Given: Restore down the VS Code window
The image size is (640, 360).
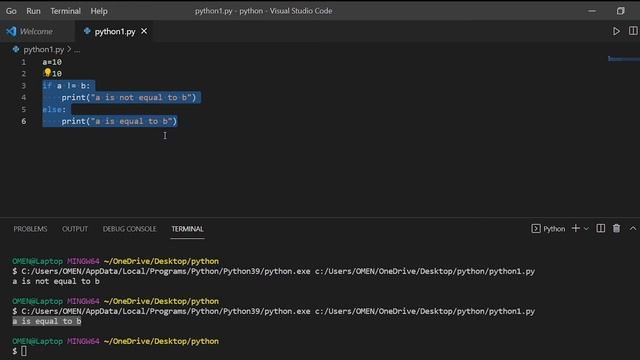Looking at the screenshot, I should (x=620, y=11).
